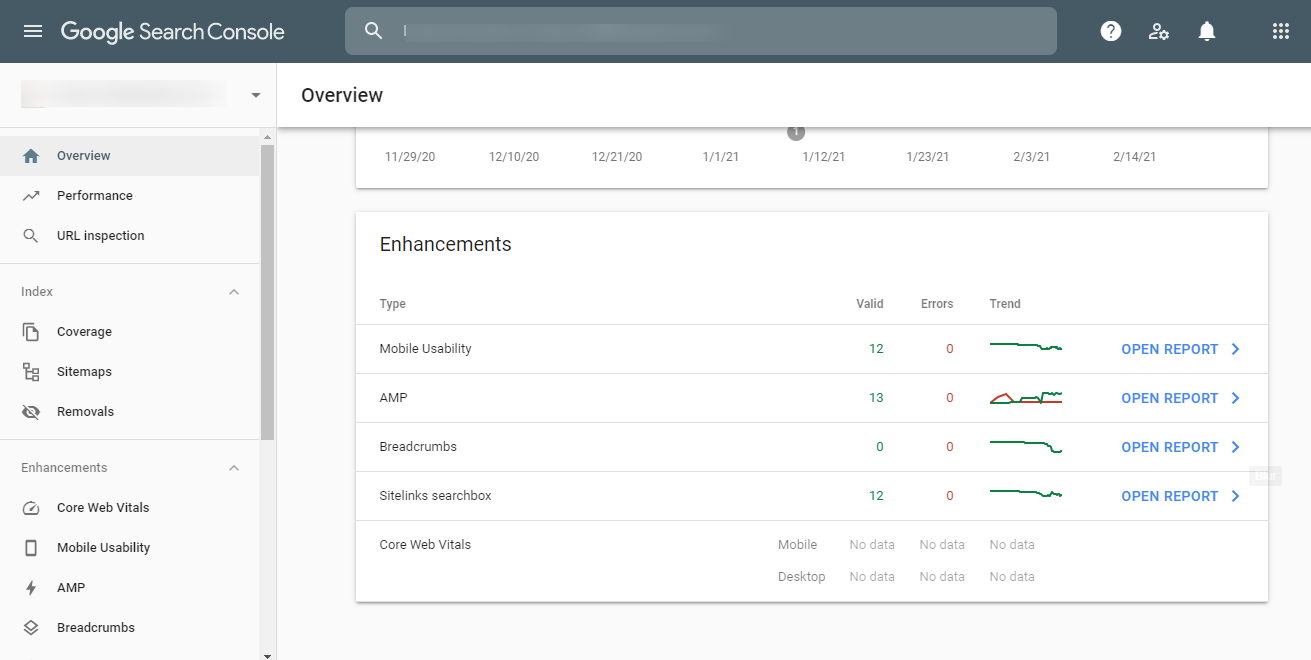The image size is (1311, 660).
Task: Select the Removals eye-slash icon
Action: pyautogui.click(x=32, y=411)
